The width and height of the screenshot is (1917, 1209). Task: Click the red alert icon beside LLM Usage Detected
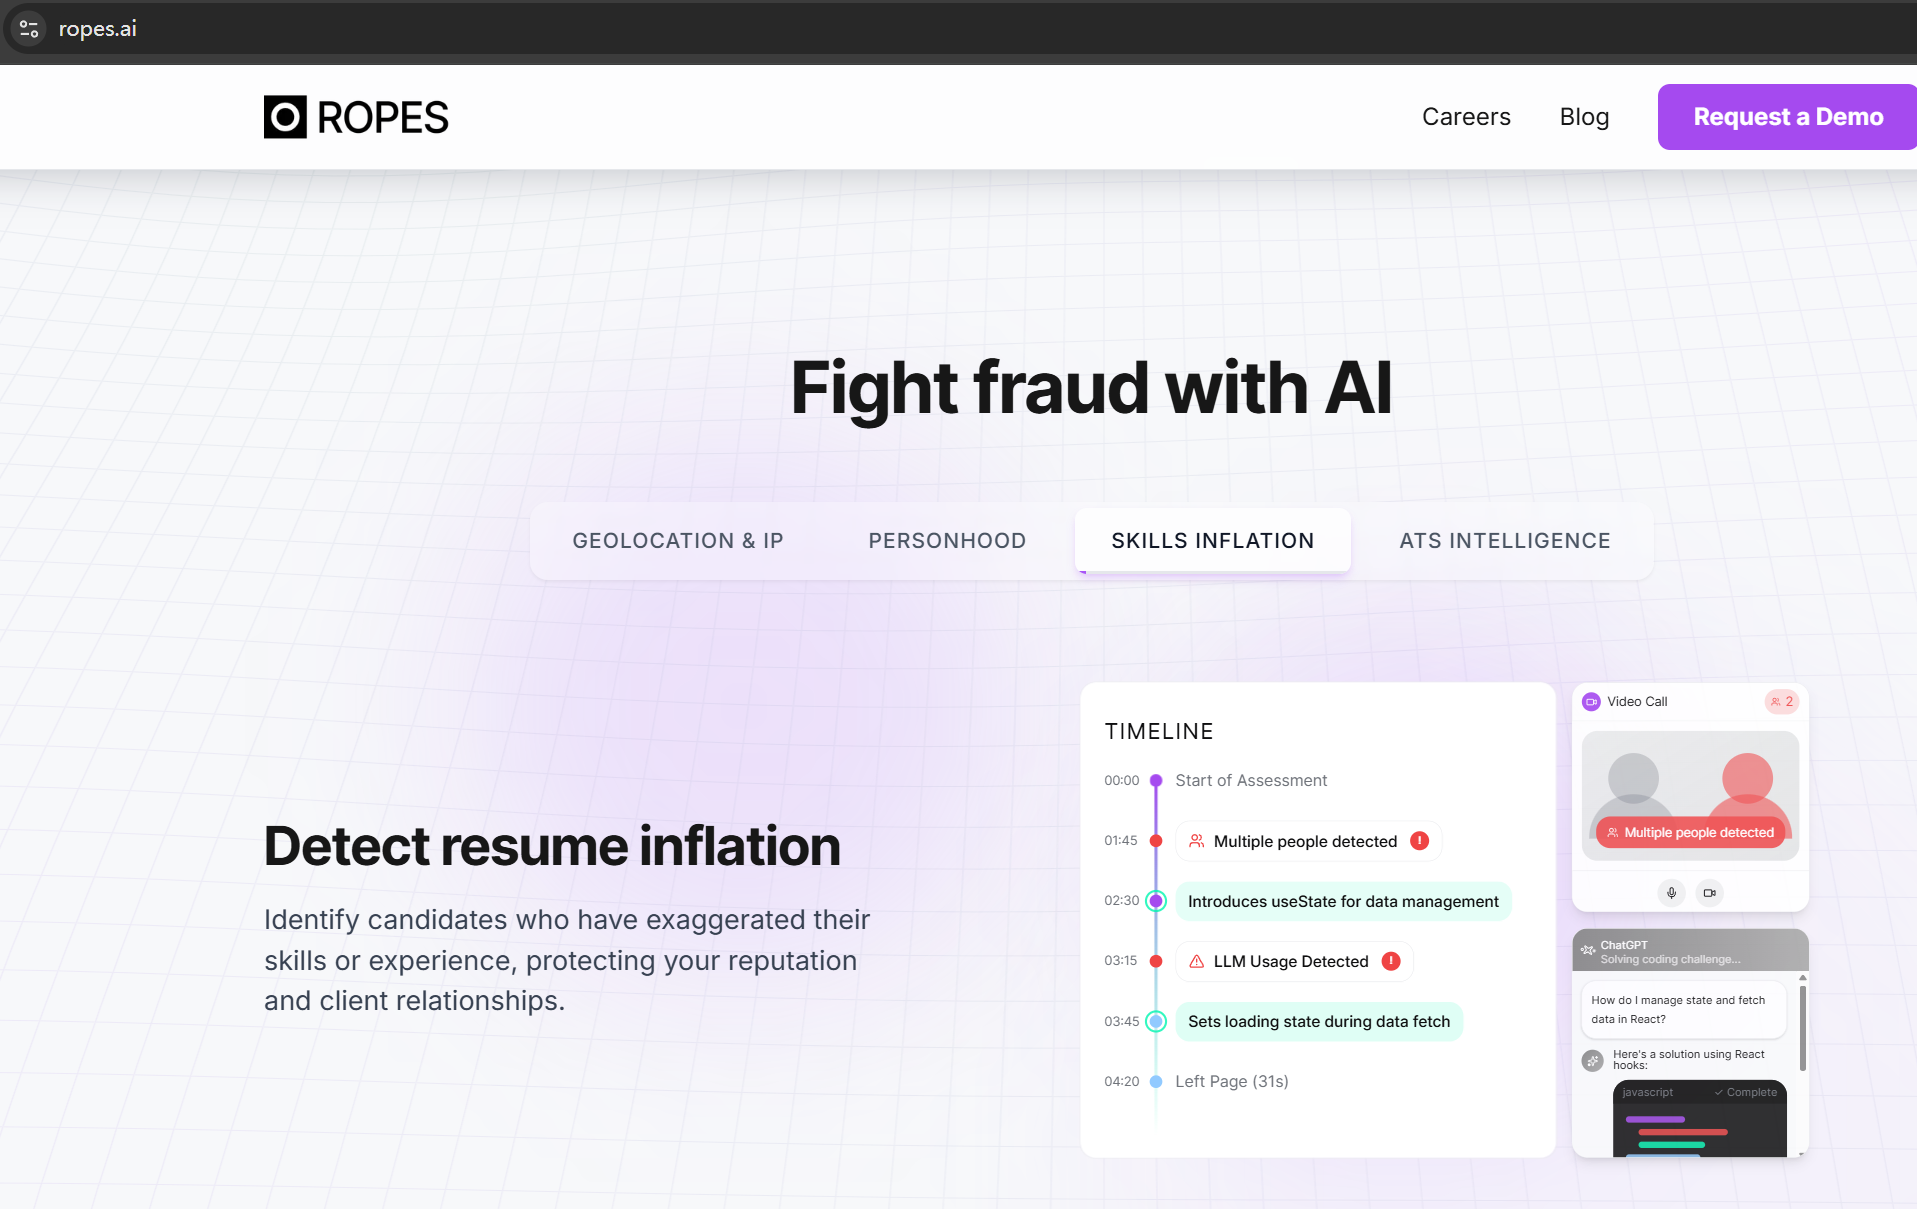coord(1391,961)
